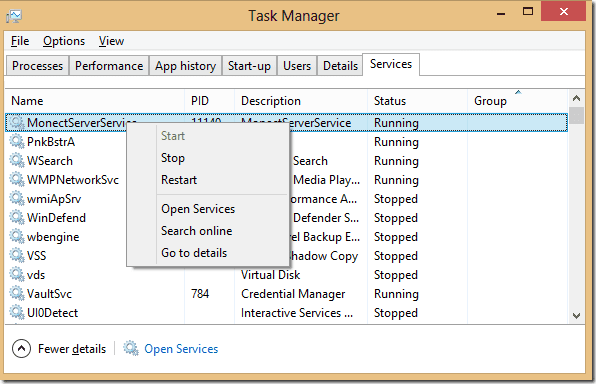Click the gear icon beside UI0Detect

(17, 313)
